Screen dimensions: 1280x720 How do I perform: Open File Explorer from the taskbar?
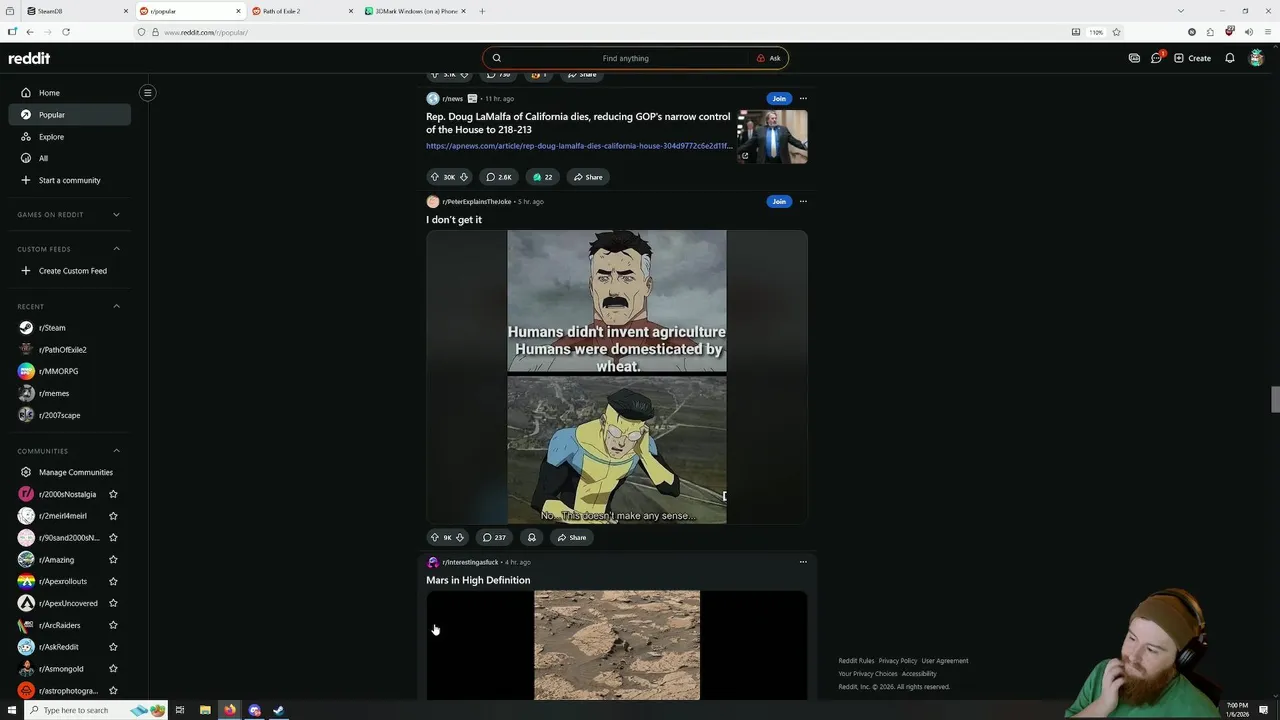point(205,710)
